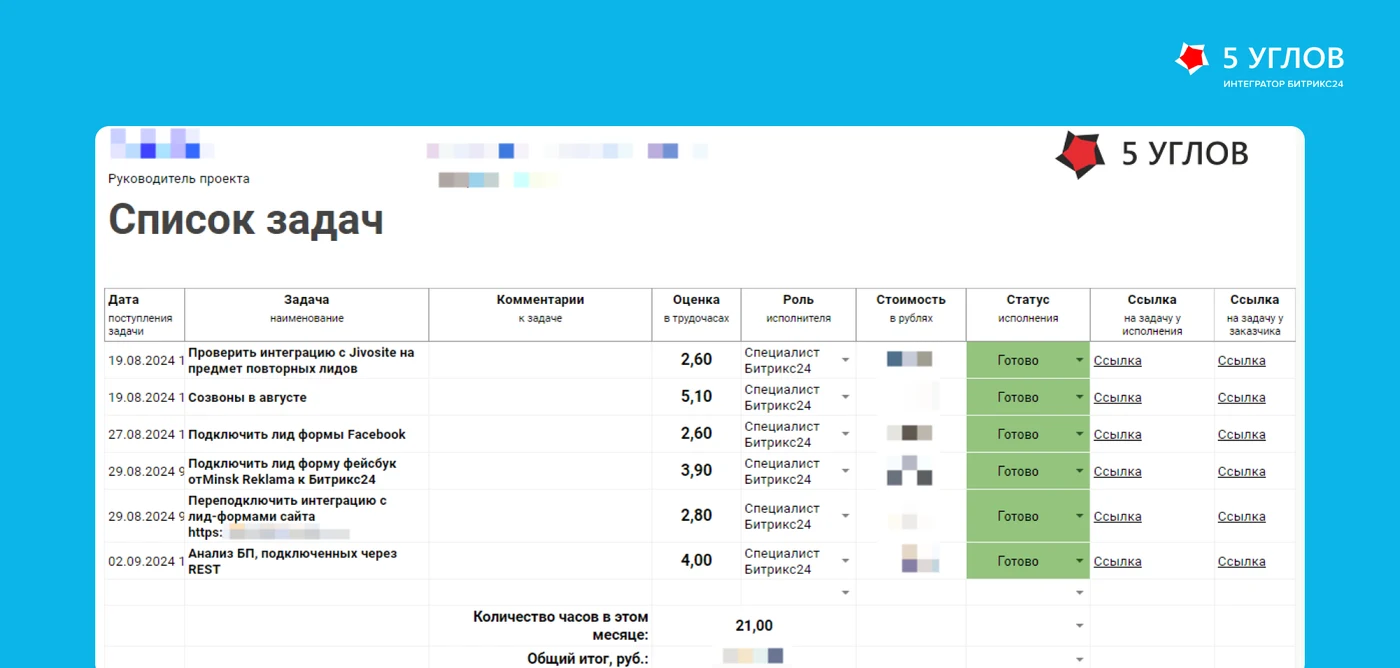This screenshot has width=1400, height=668.
Task: Expand role dropdown for Анализ БП task
Action: 845,562
